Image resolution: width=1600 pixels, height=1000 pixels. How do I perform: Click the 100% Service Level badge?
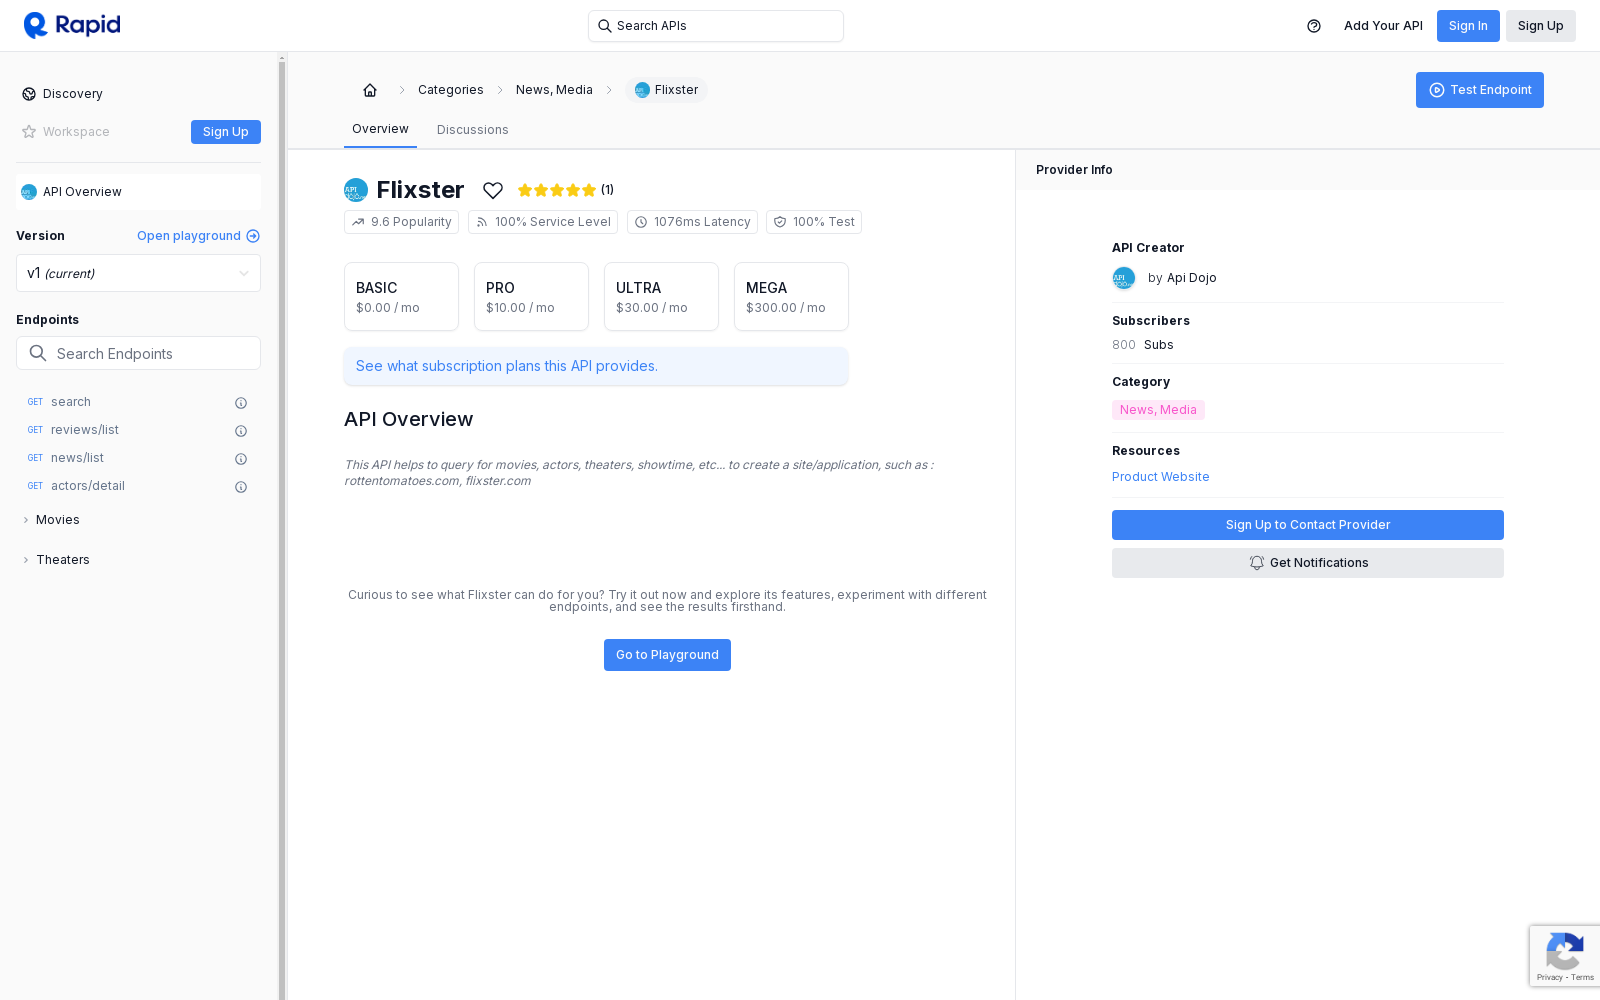pyautogui.click(x=543, y=222)
